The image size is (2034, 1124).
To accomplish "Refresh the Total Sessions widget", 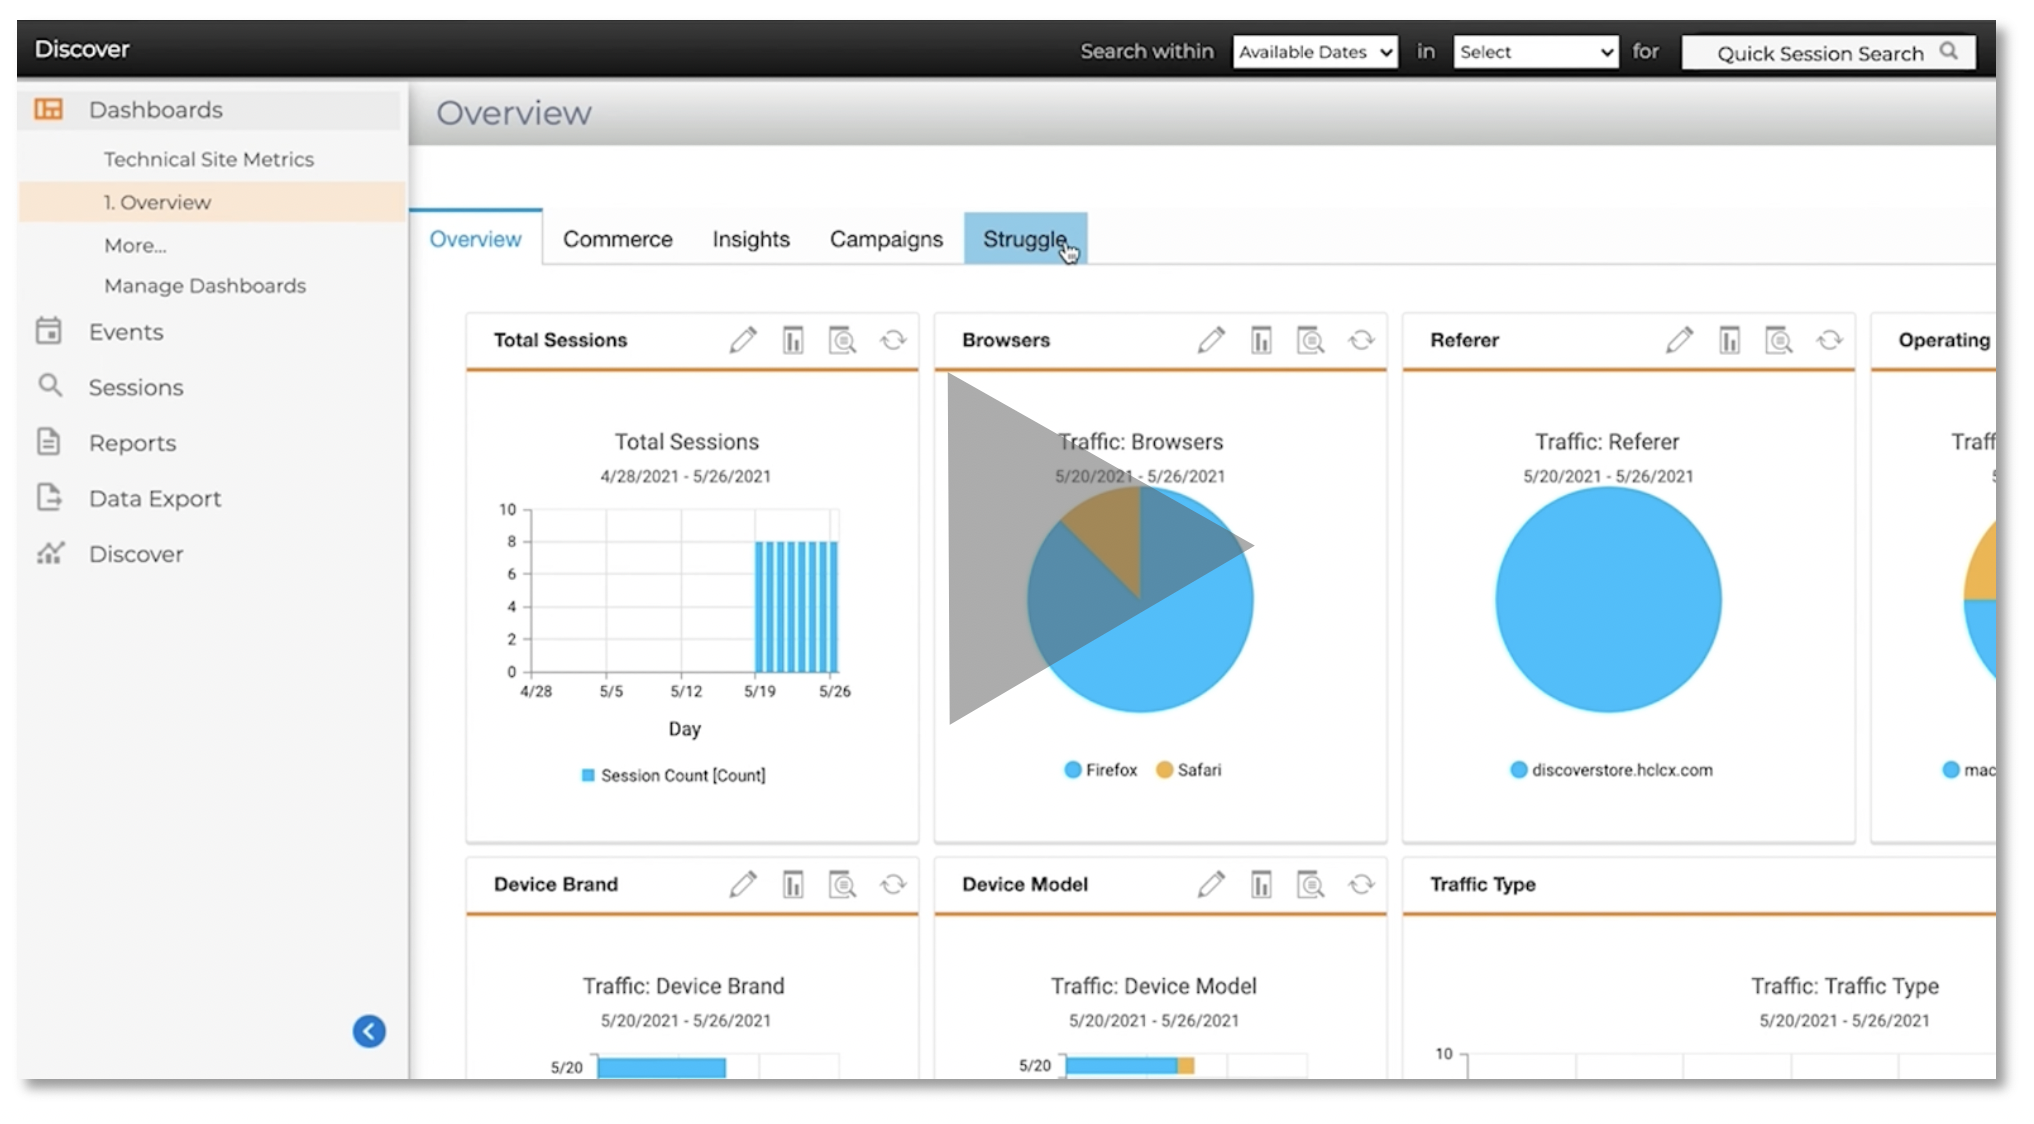I will pyautogui.click(x=893, y=340).
